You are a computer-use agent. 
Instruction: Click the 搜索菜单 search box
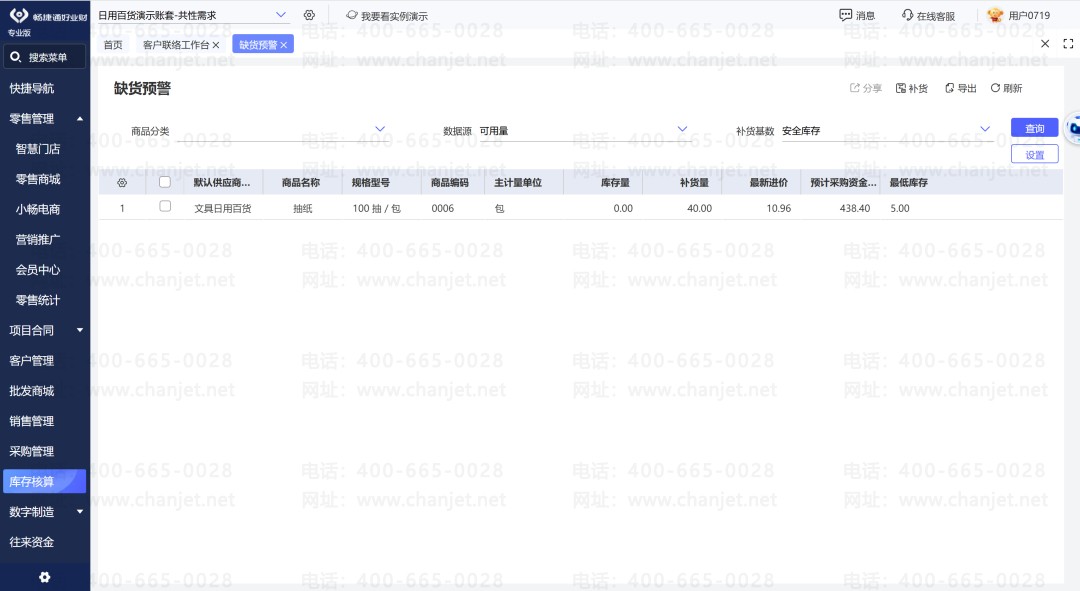click(x=45, y=57)
